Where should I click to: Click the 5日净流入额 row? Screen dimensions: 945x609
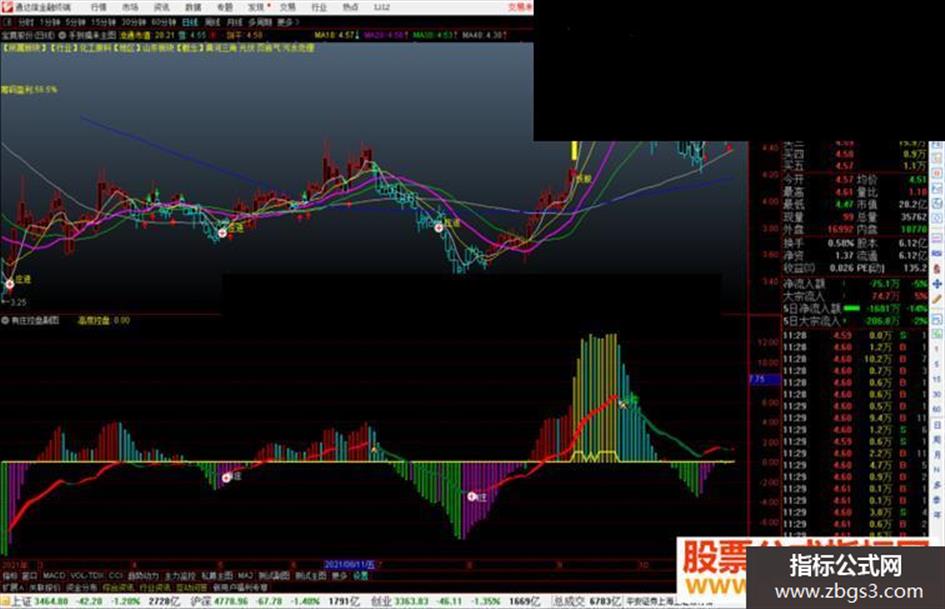(x=855, y=309)
